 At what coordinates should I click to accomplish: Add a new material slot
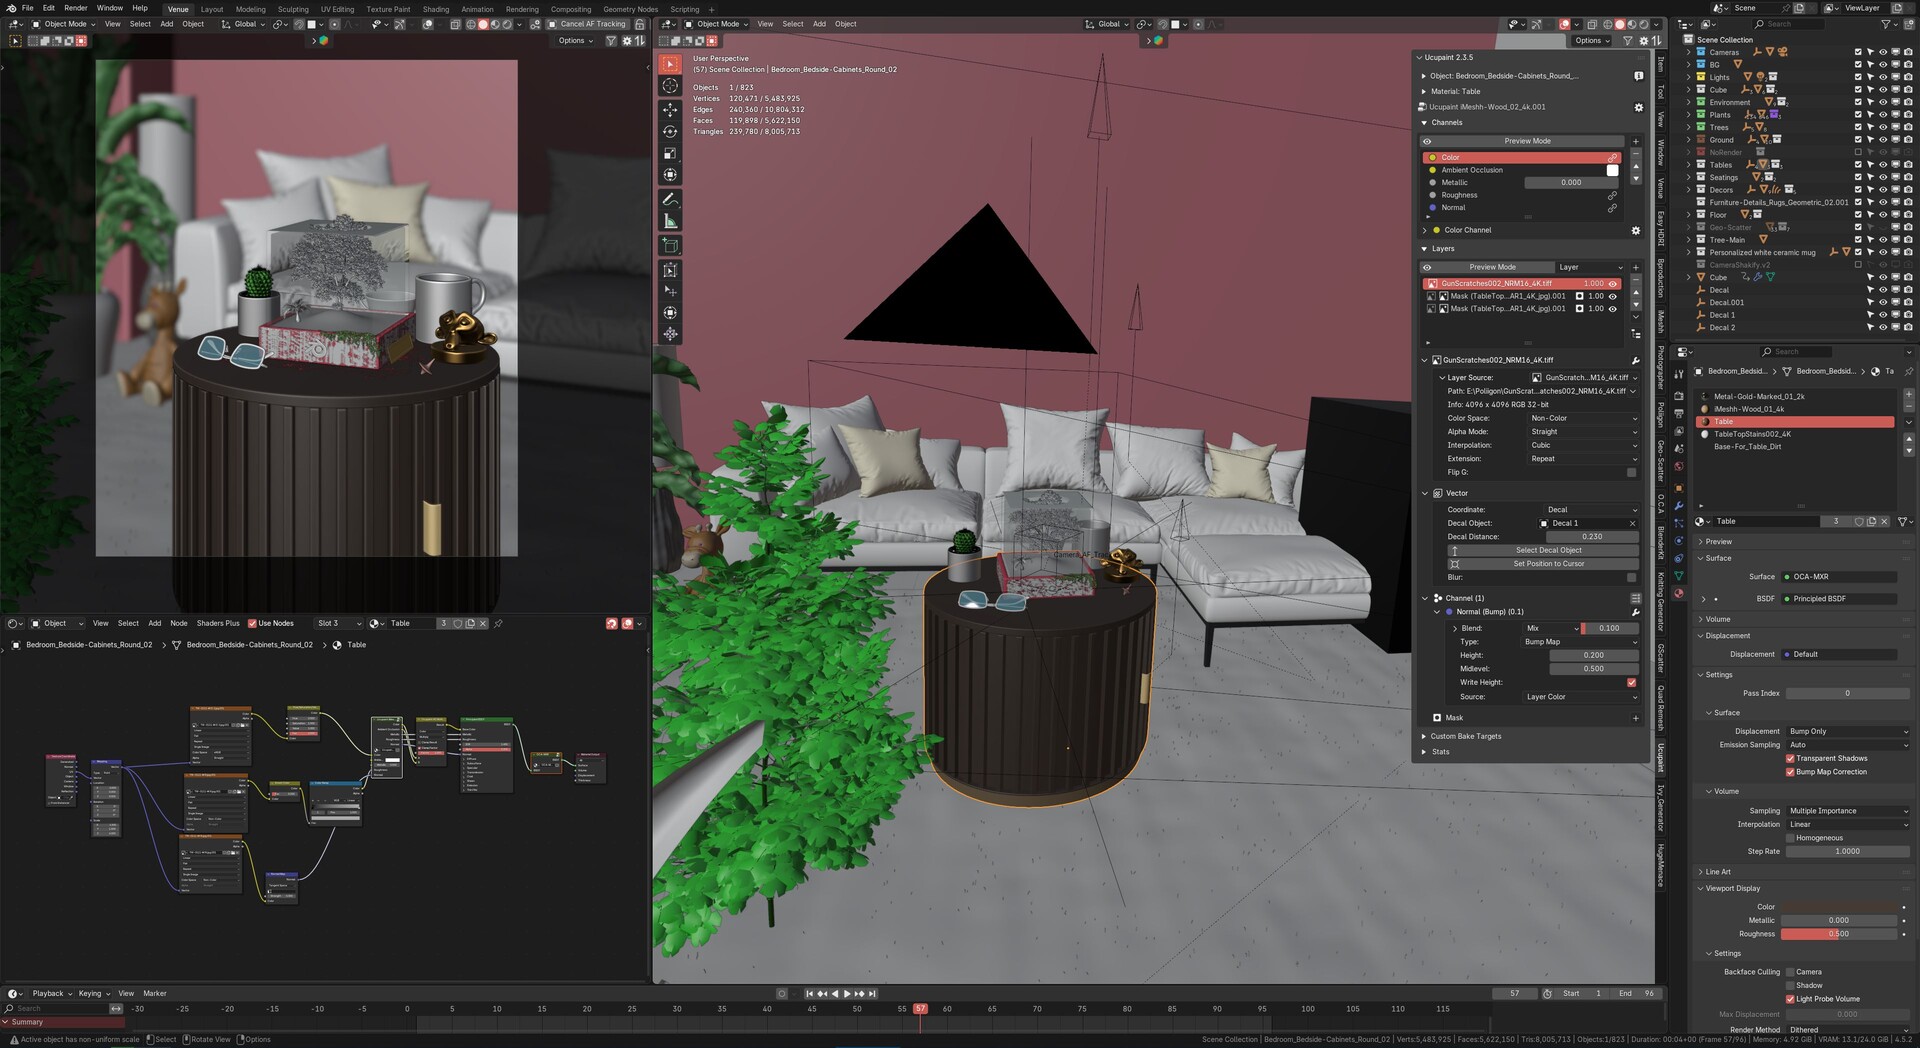click(x=1908, y=395)
